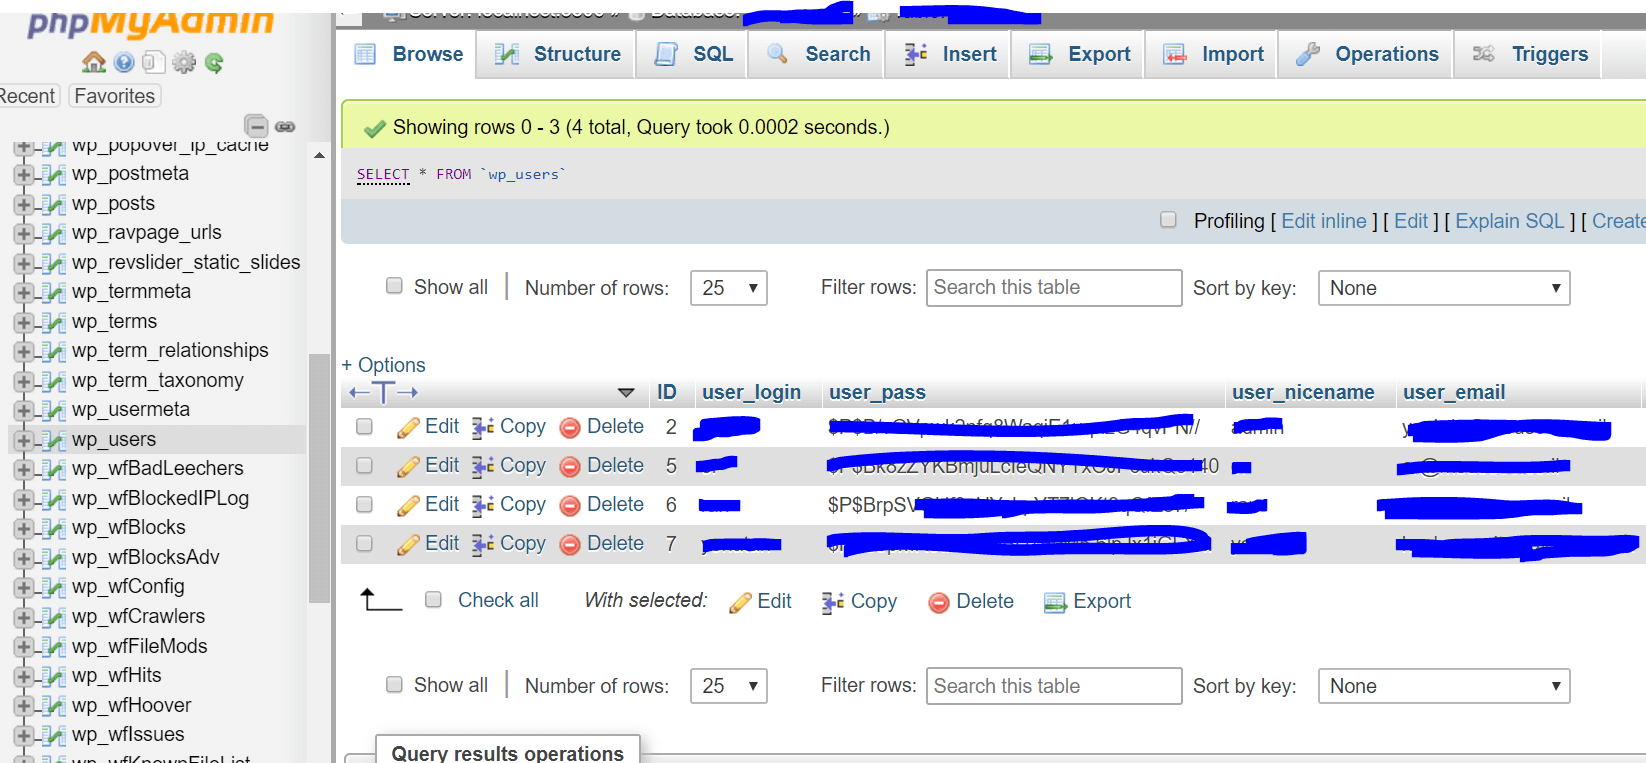Click the red Delete icon for row ID 6
1646x763 pixels.
[570, 506]
